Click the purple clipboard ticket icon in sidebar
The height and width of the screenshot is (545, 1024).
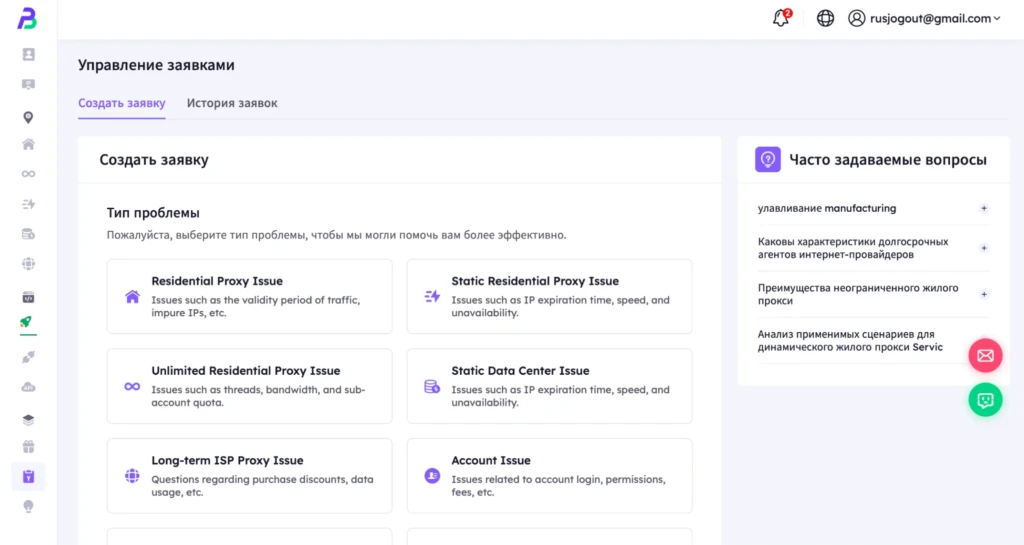point(28,476)
